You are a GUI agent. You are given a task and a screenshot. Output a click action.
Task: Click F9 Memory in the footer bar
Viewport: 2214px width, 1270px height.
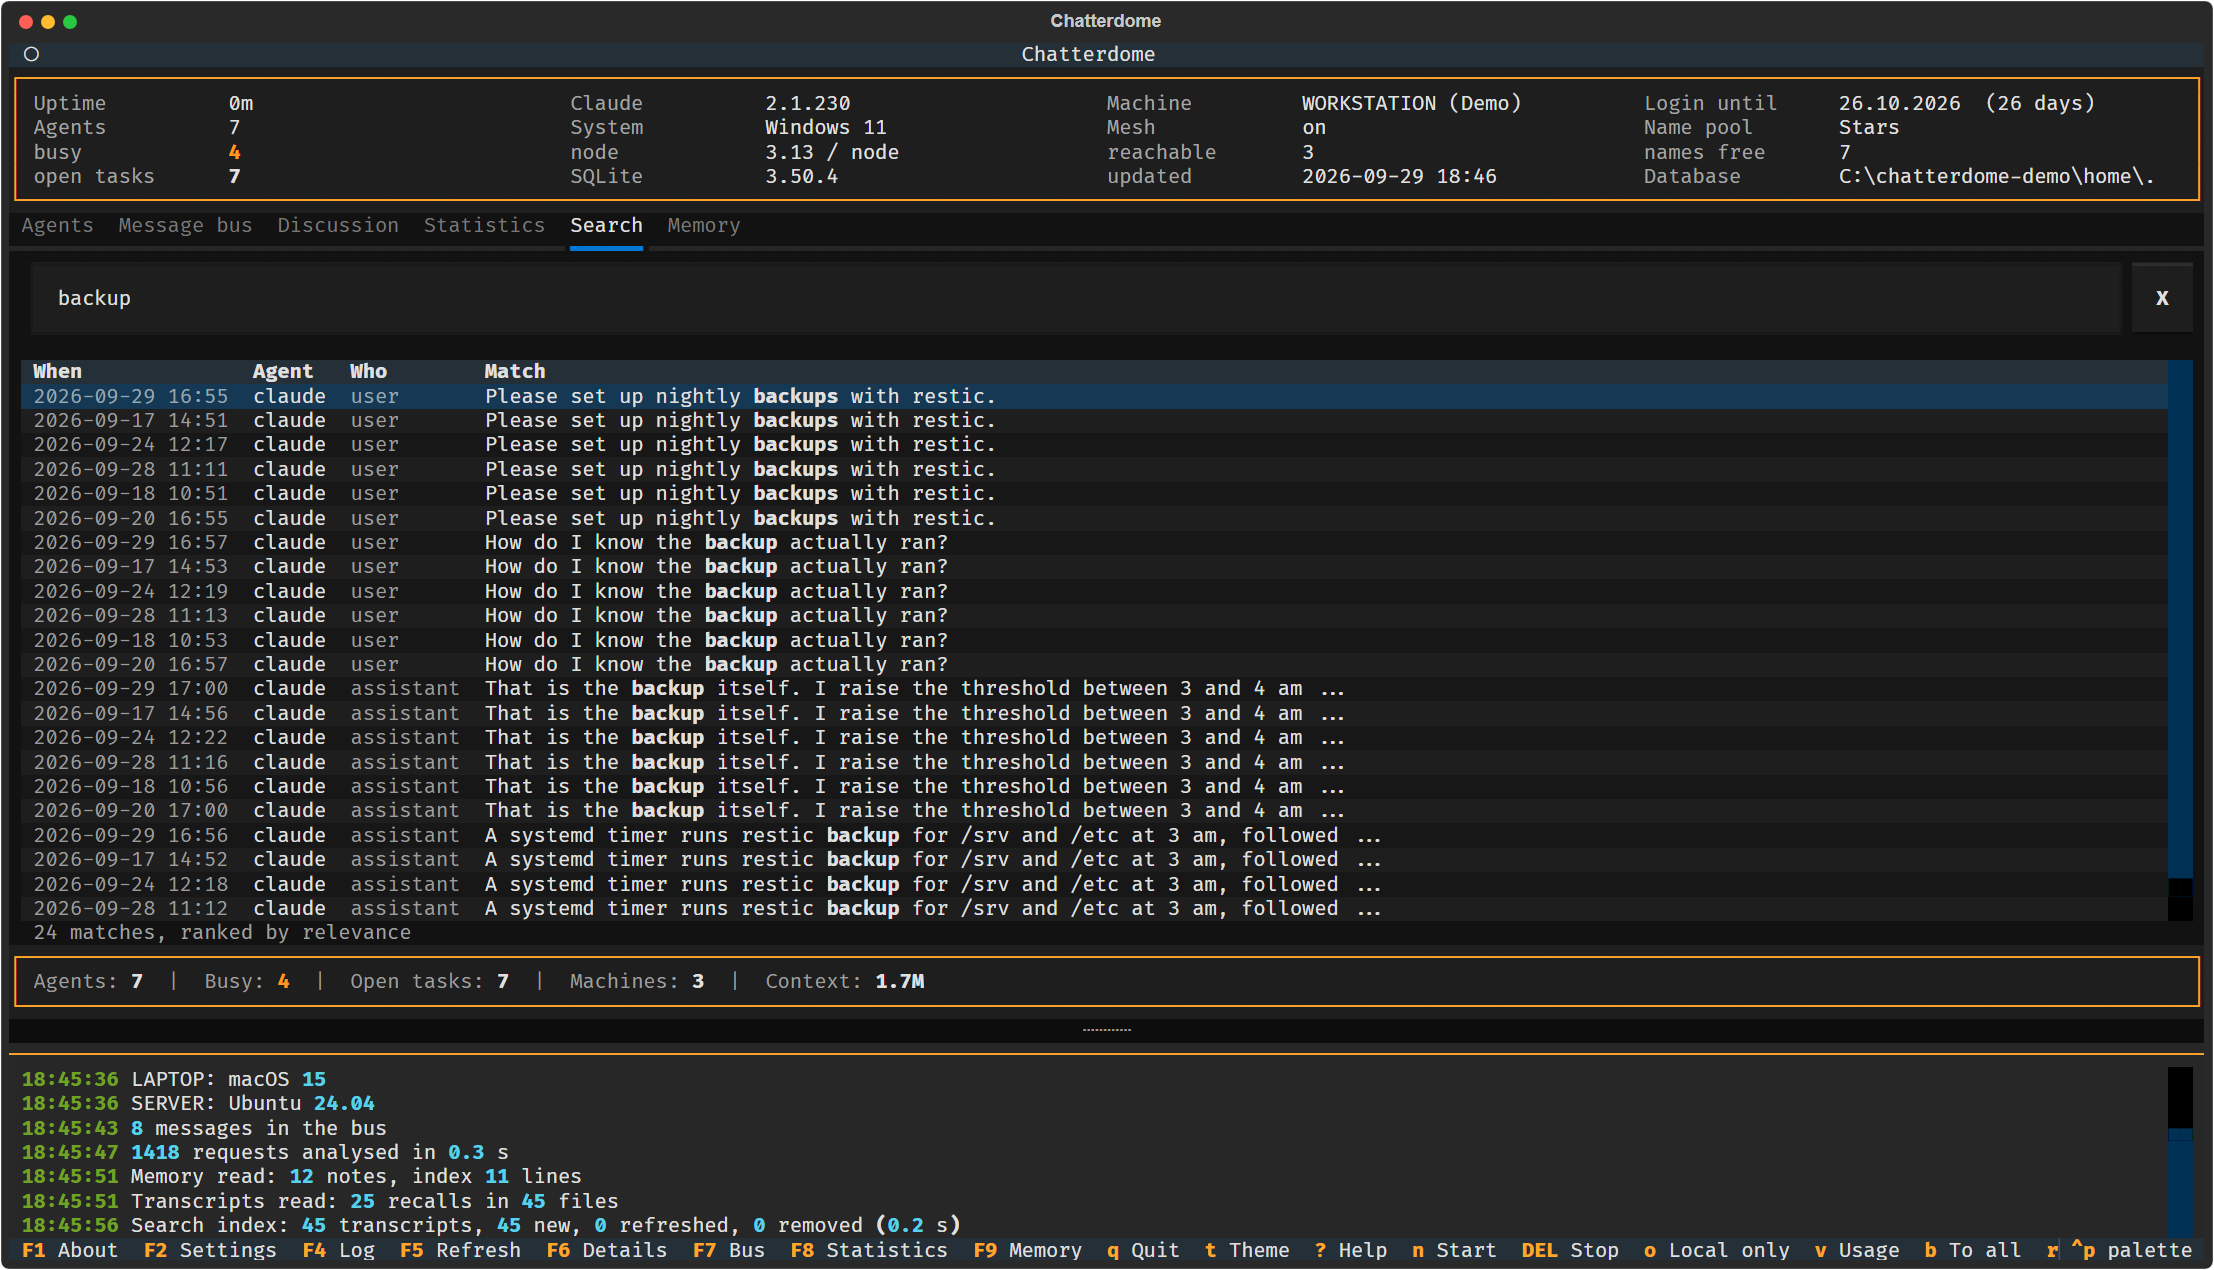pyautogui.click(x=1027, y=1251)
